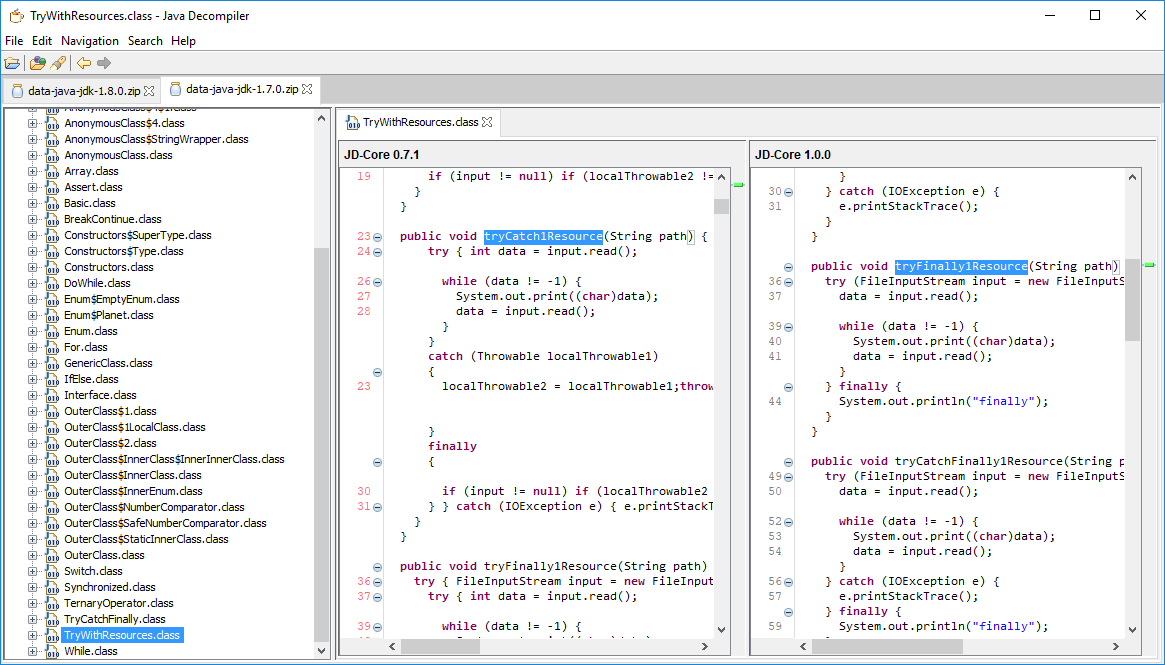Click the tryFinally1Resource method name in the JD-Core 1.0.0 pane

[961, 266]
